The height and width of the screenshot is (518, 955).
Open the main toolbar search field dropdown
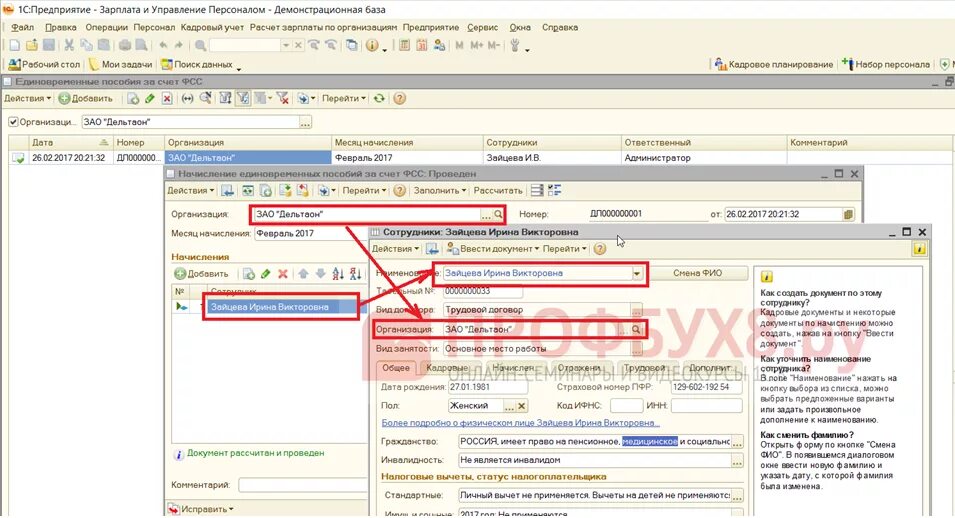pos(285,45)
